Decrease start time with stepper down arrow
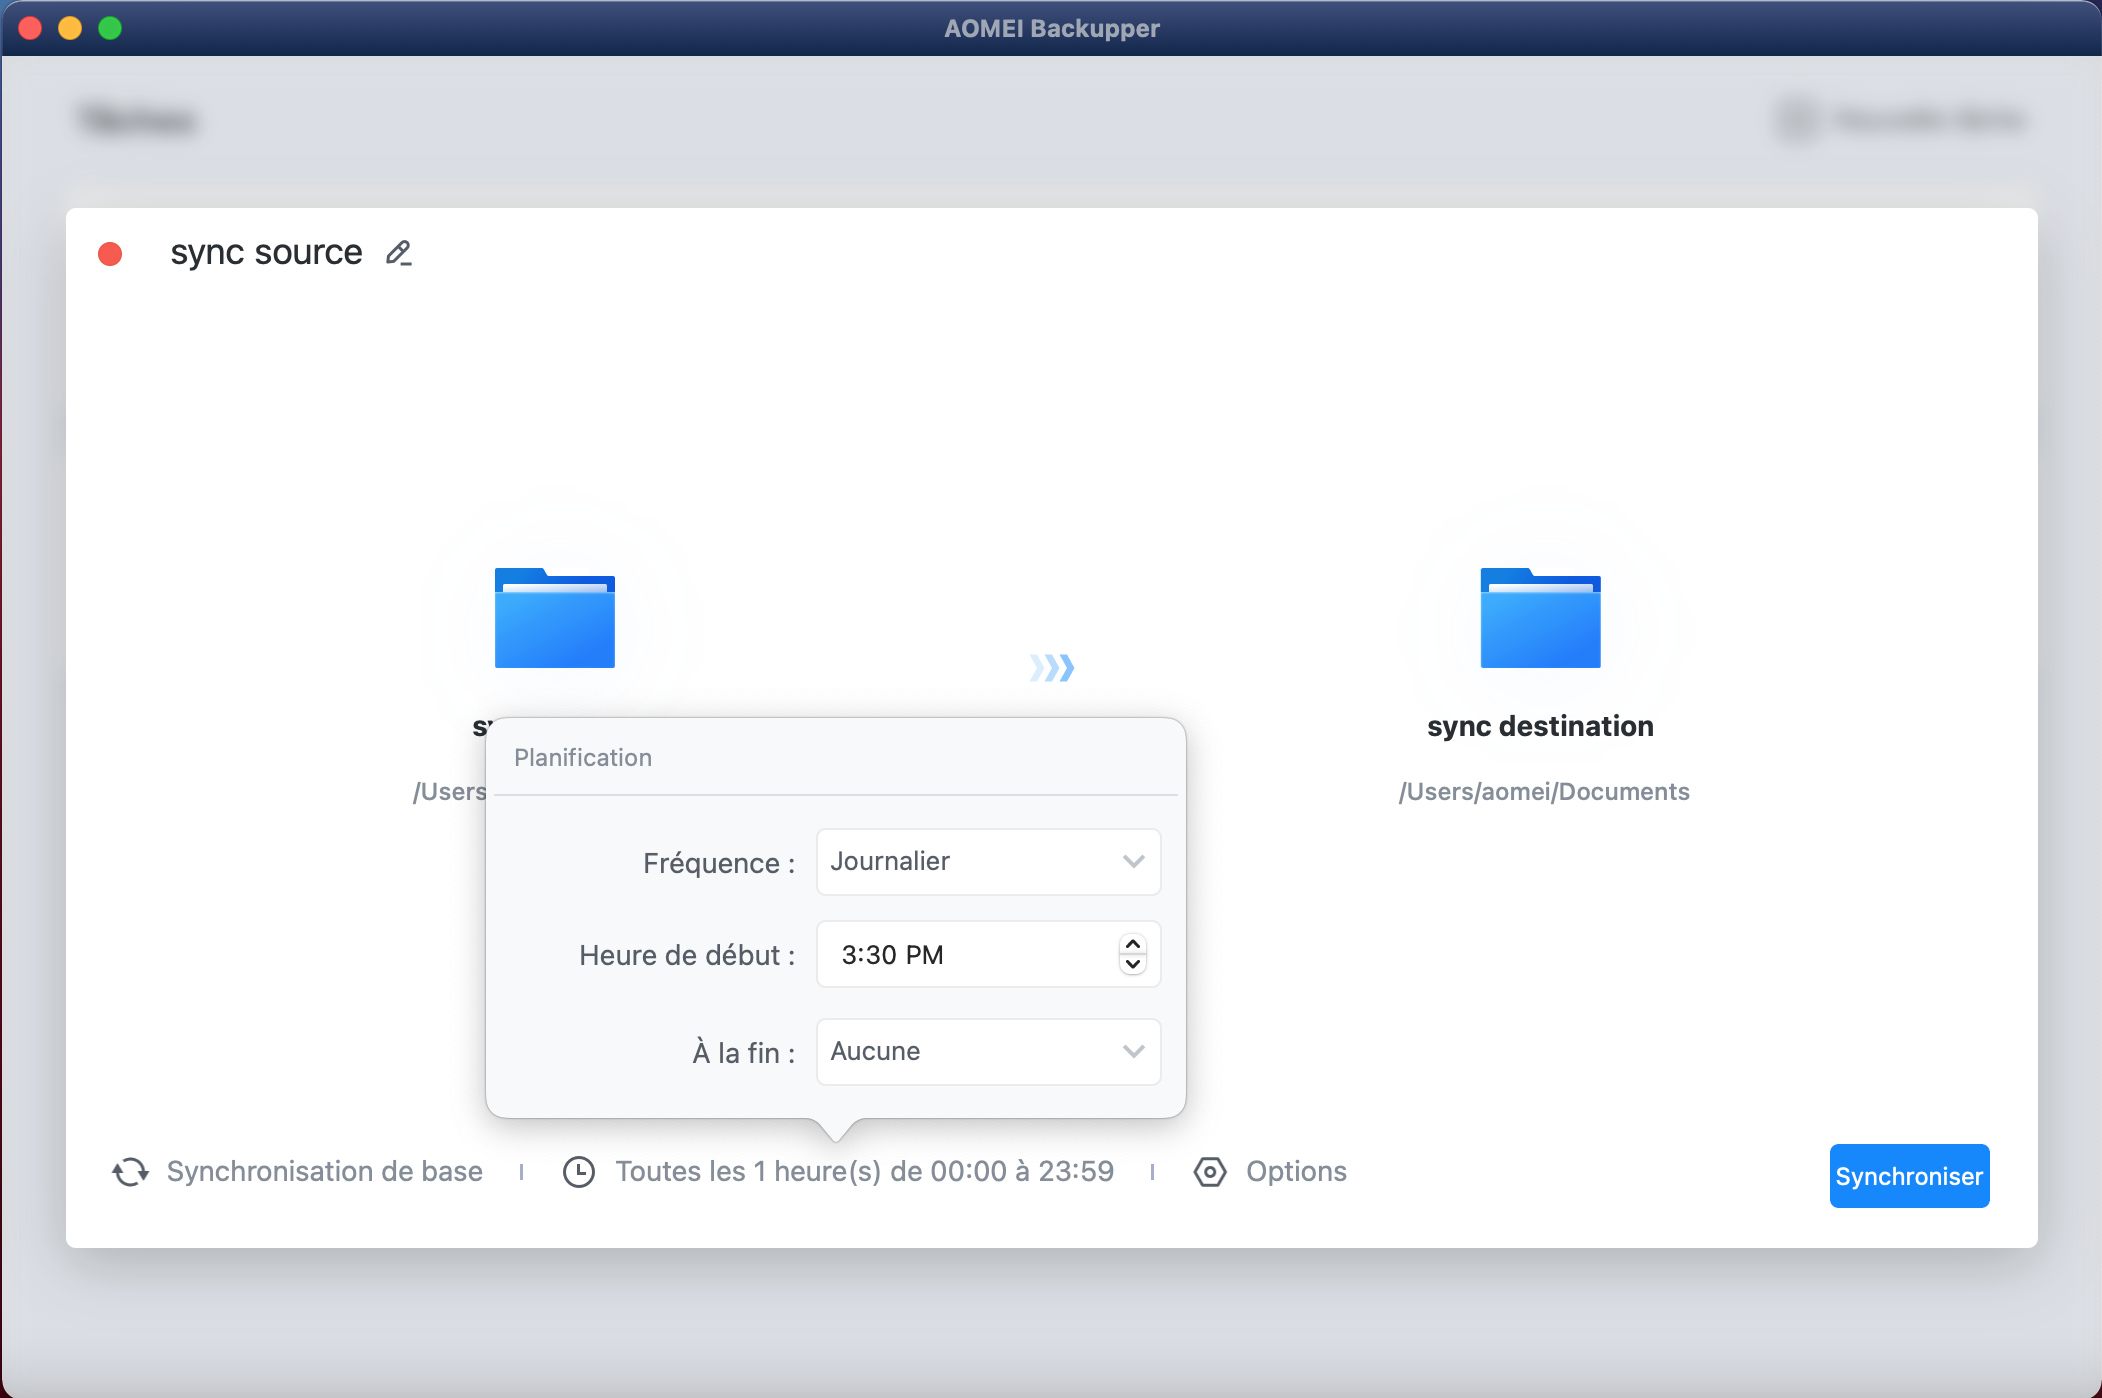This screenshot has height=1398, width=2102. pyautogui.click(x=1133, y=965)
